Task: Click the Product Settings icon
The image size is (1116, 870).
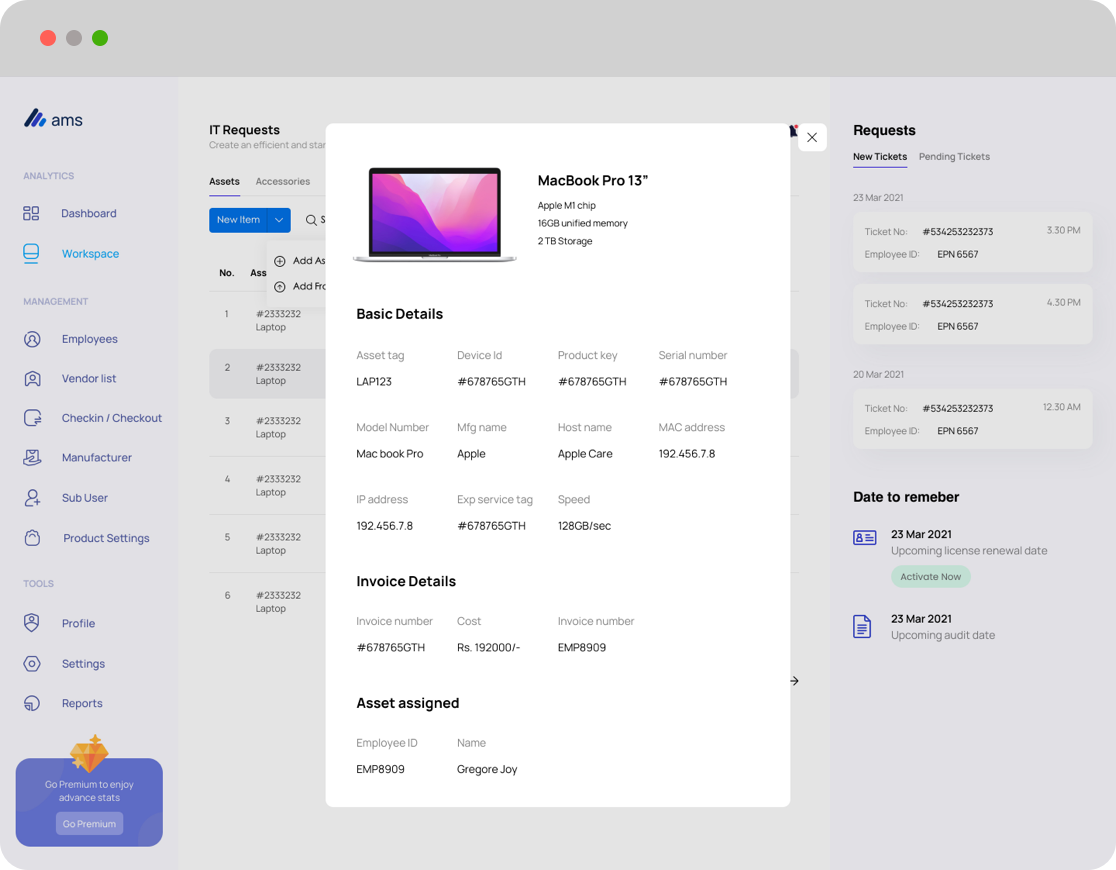Action: click(32, 538)
